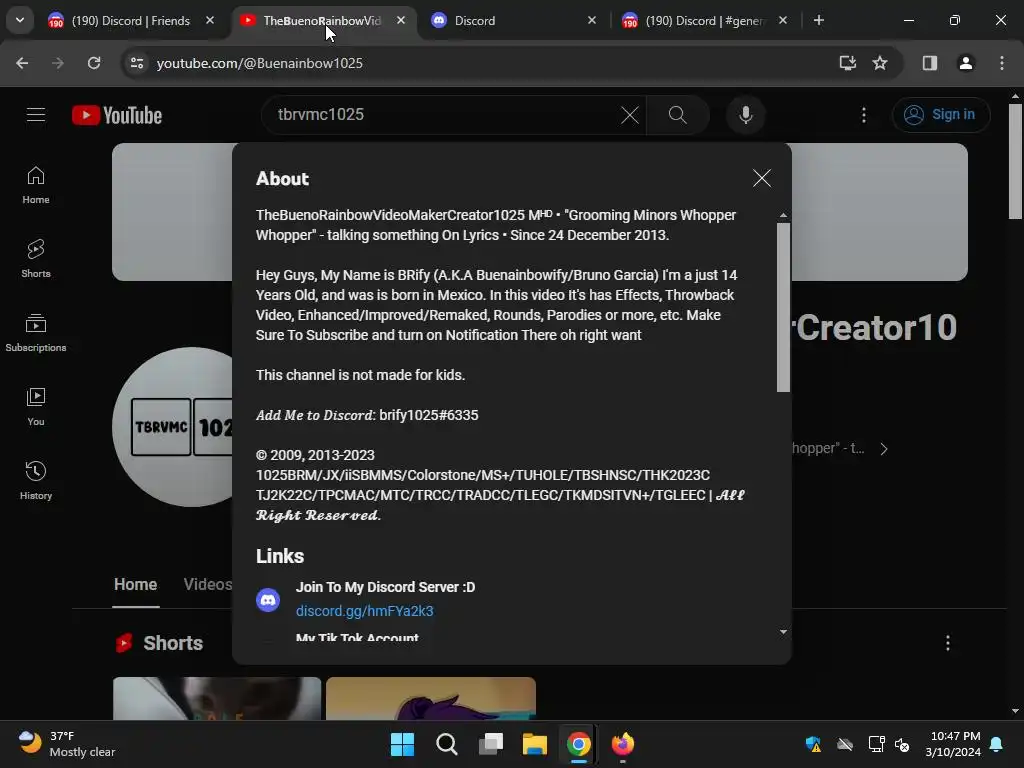Image resolution: width=1024 pixels, height=768 pixels.
Task: Open the Shorts section options menu
Action: [948, 643]
